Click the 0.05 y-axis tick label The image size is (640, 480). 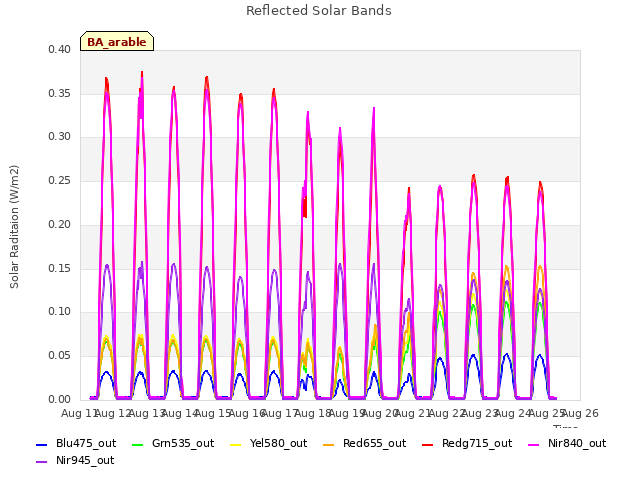coord(60,356)
